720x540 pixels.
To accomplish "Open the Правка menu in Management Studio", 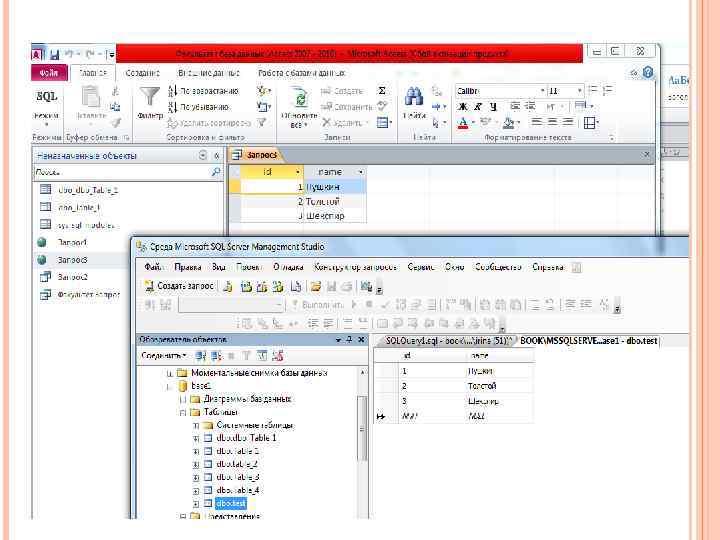I will [187, 267].
